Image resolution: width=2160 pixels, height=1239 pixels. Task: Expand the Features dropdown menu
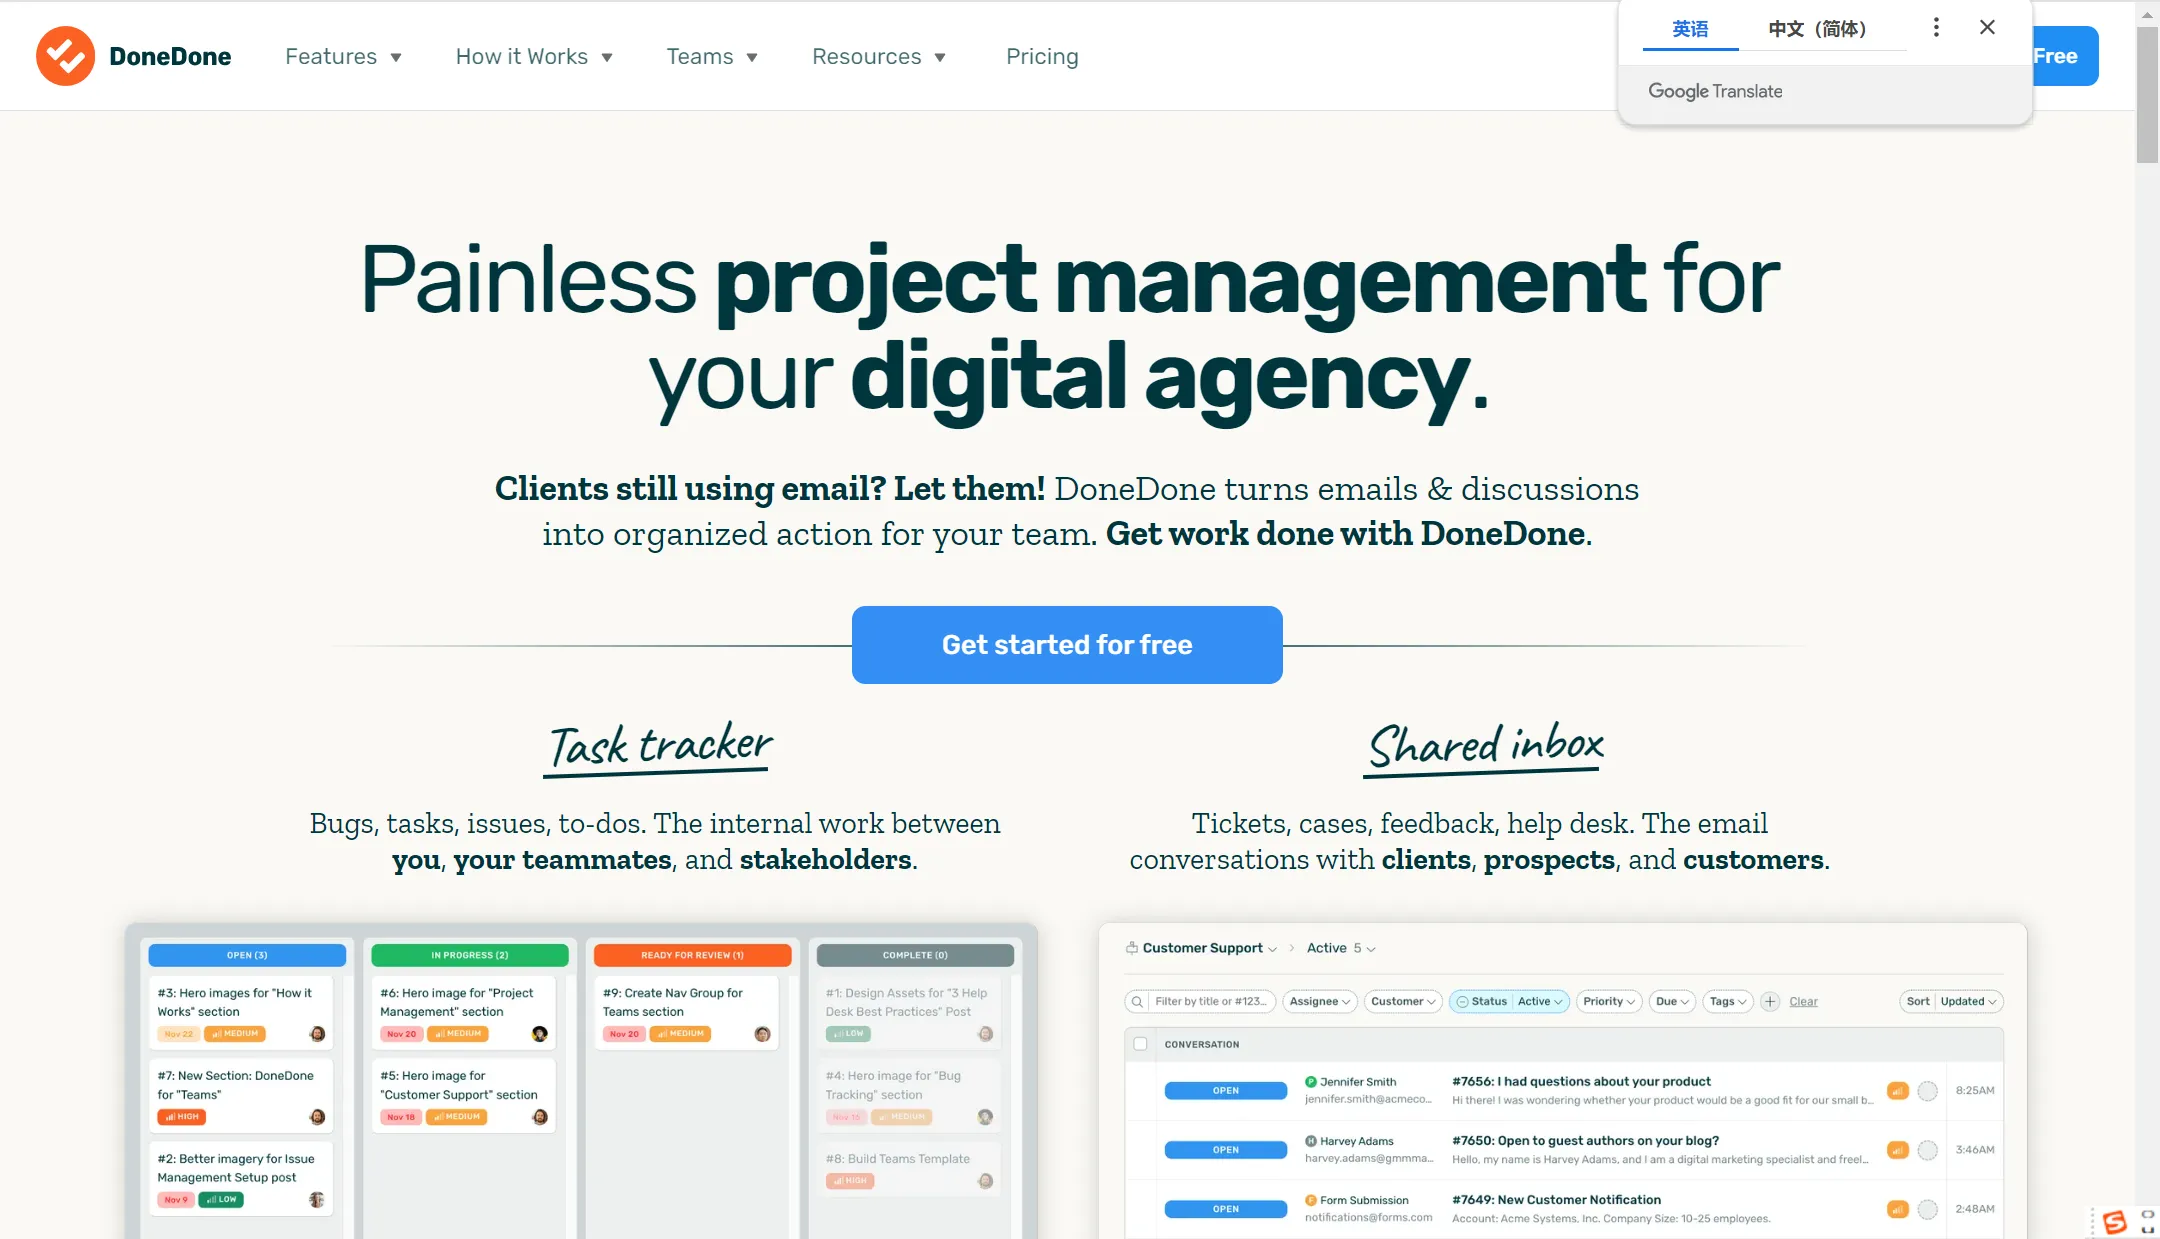coord(343,55)
